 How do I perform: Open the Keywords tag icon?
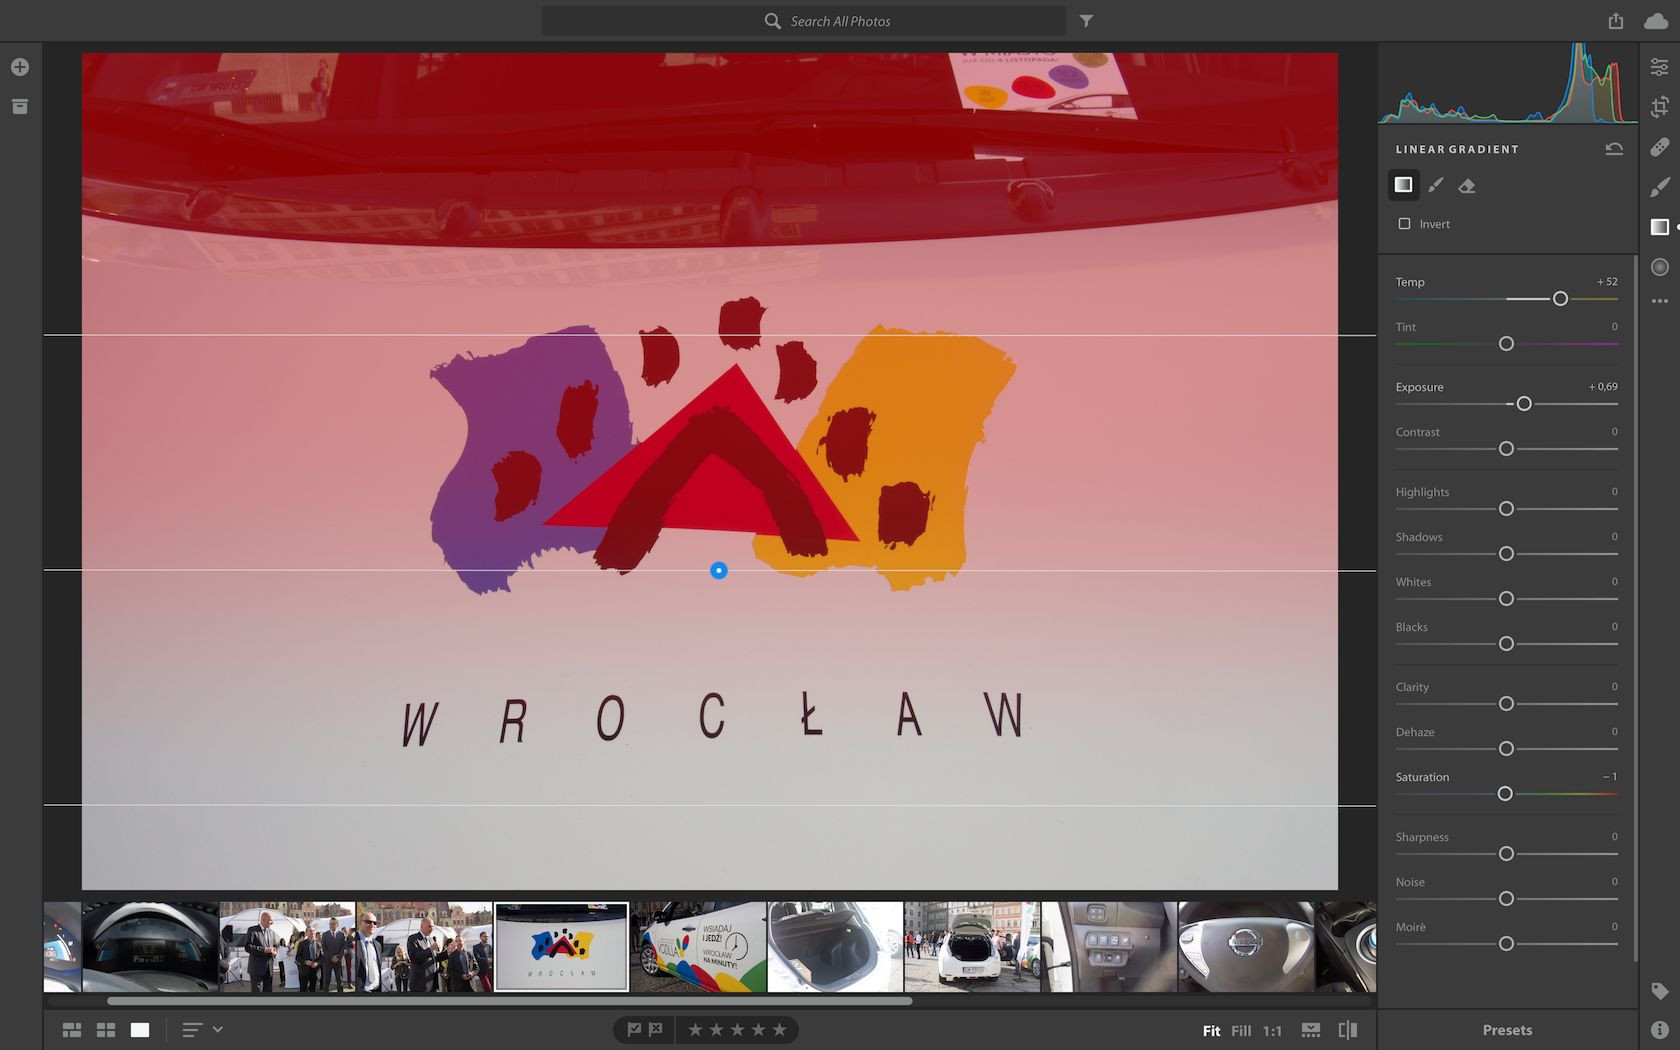[x=1659, y=991]
